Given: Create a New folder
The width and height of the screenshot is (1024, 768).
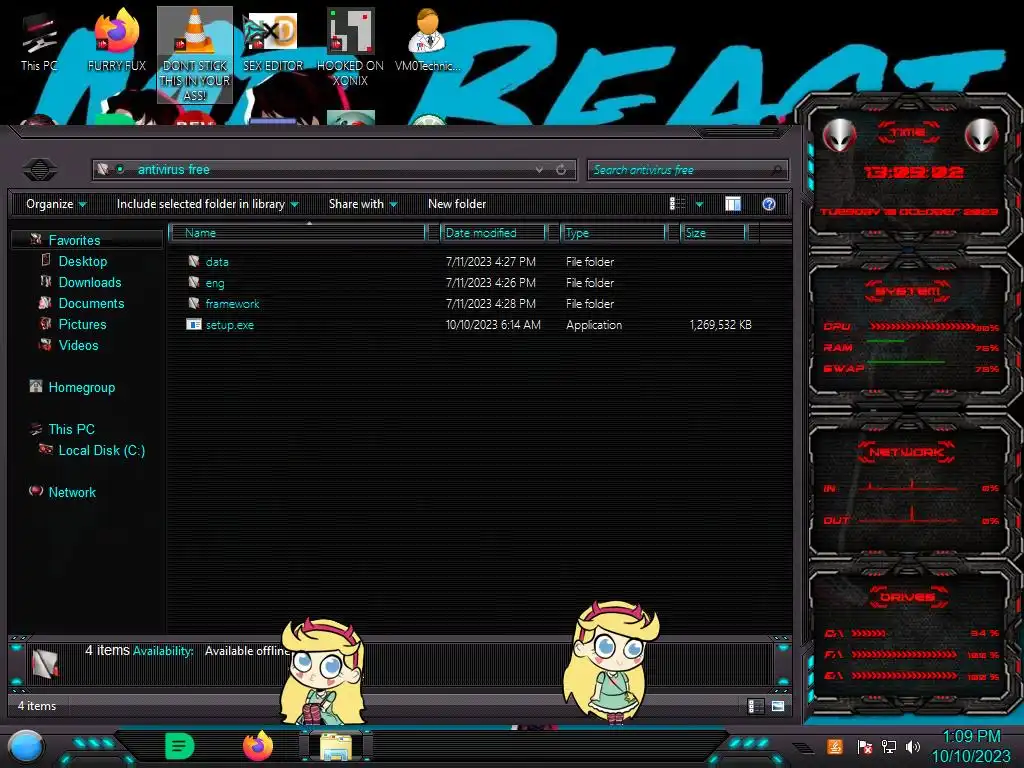Looking at the screenshot, I should pyautogui.click(x=457, y=204).
